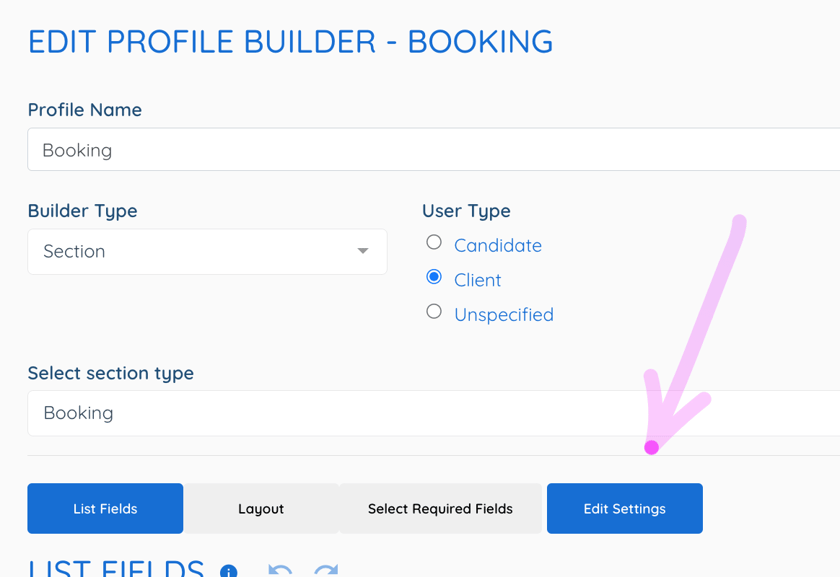Redo the last builder change
The height and width of the screenshot is (577, 840).
point(323,570)
